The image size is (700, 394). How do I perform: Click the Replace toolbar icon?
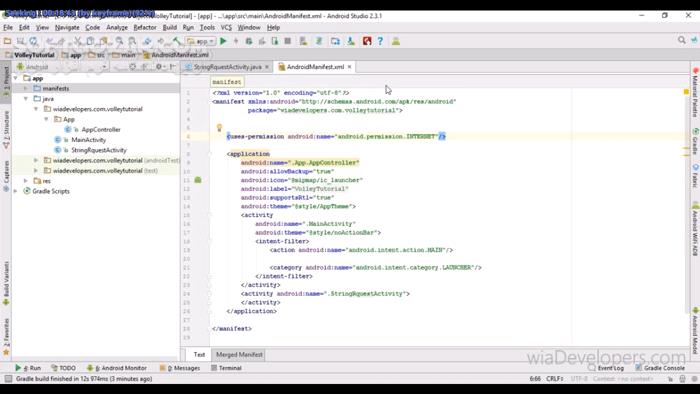click(133, 41)
